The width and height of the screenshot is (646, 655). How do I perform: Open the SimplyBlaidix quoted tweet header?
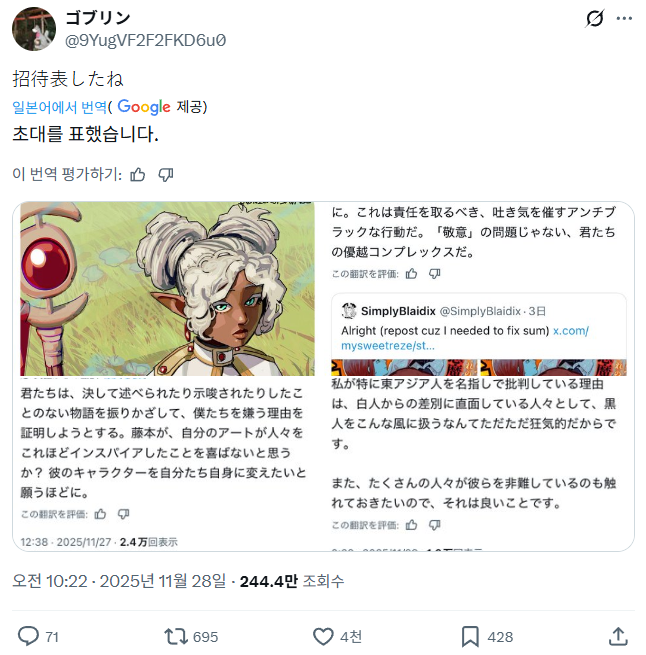tap(443, 311)
